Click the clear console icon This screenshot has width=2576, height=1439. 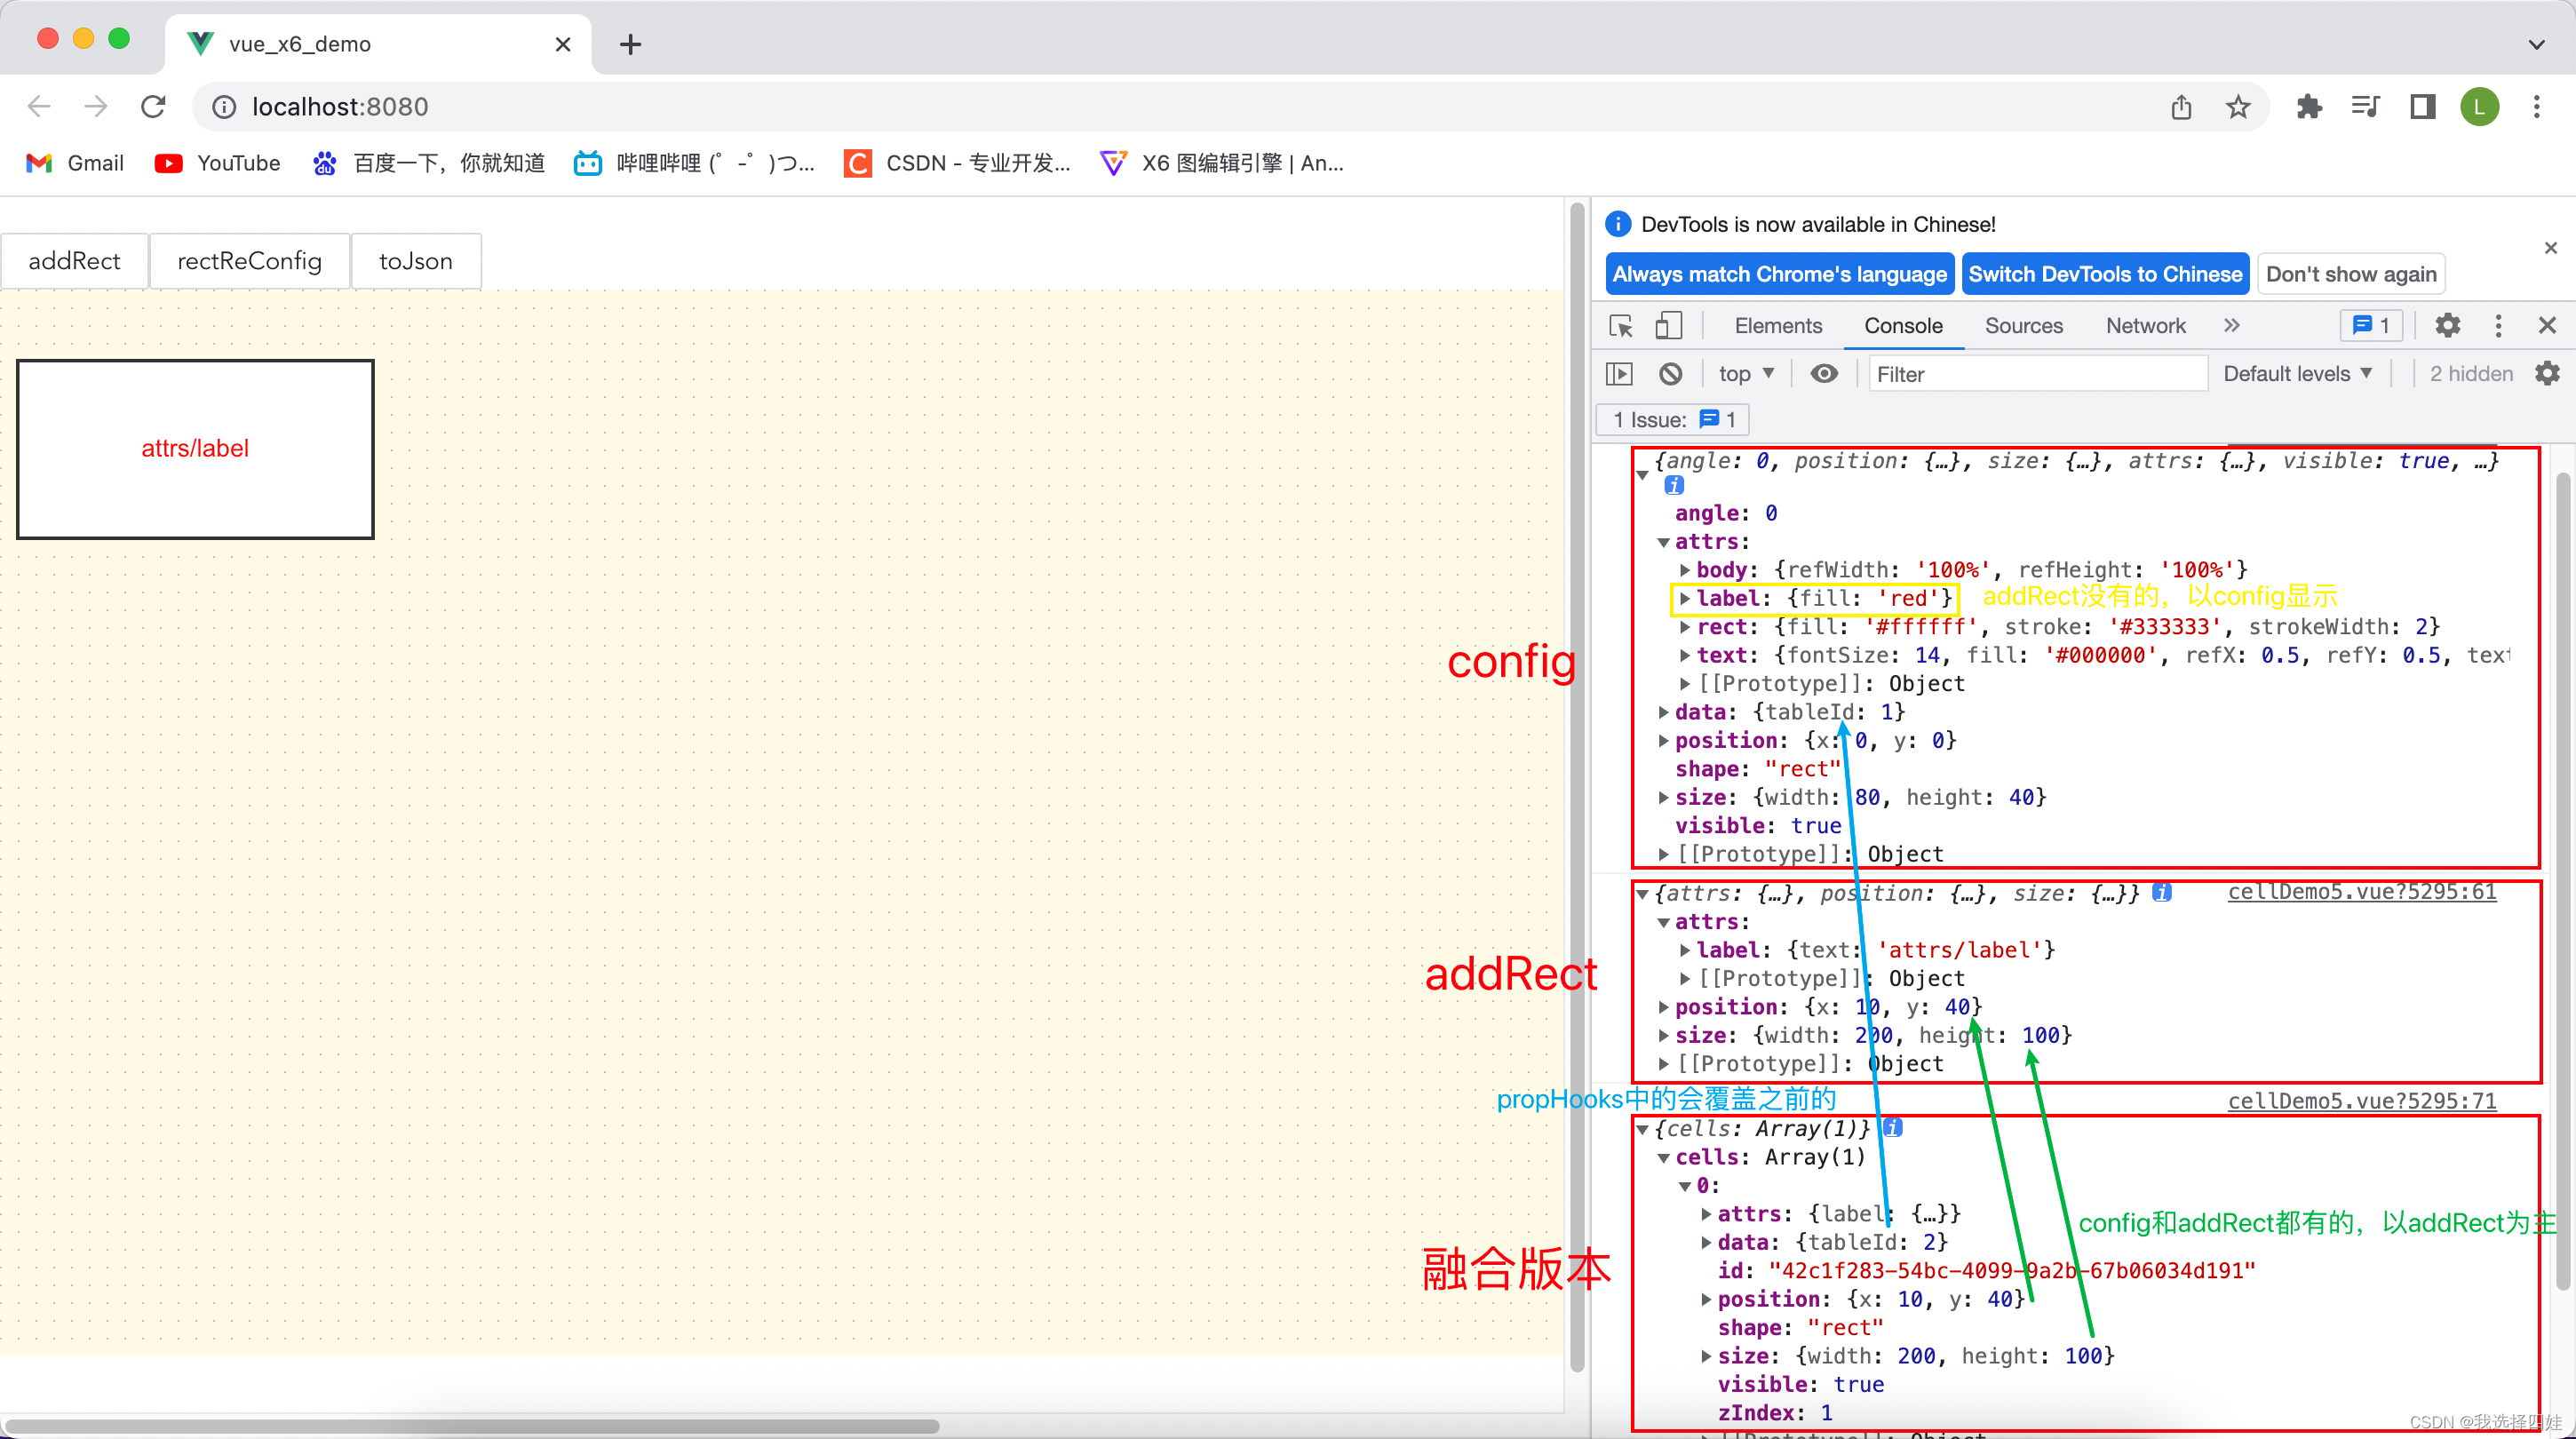click(x=1670, y=374)
